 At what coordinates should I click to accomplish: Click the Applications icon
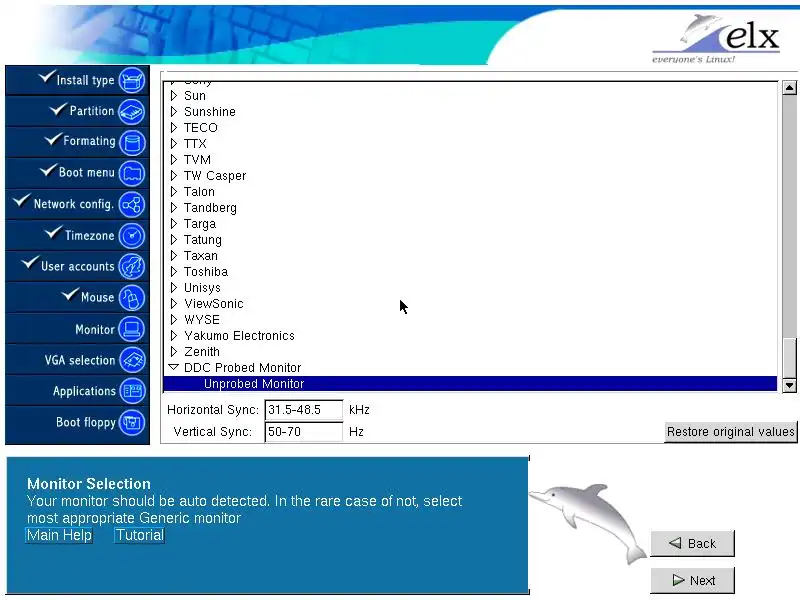coord(132,391)
